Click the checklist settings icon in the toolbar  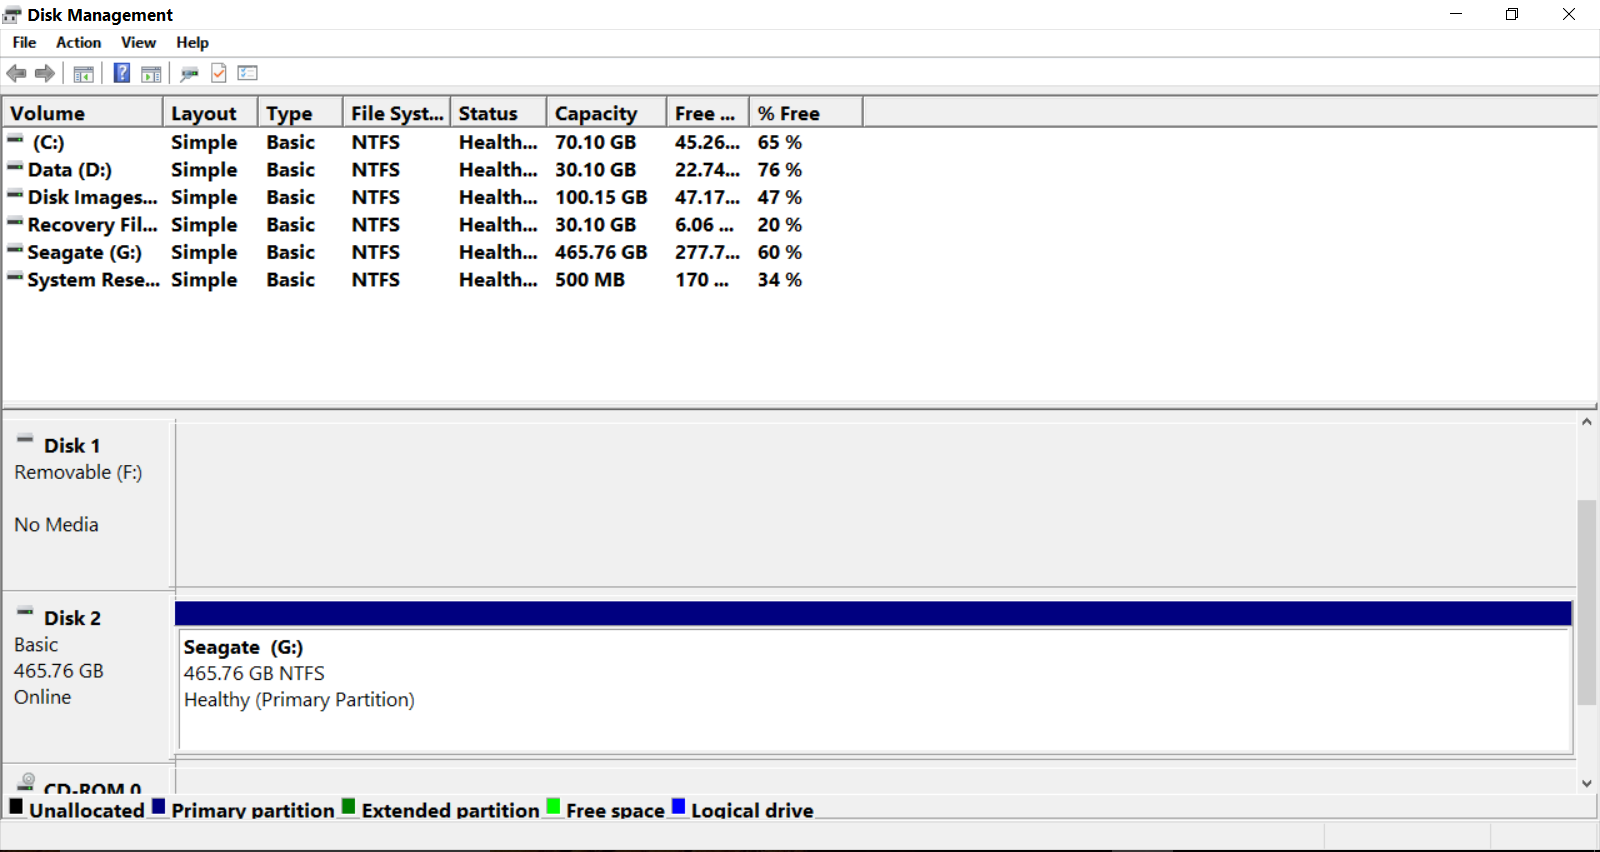coord(248,73)
